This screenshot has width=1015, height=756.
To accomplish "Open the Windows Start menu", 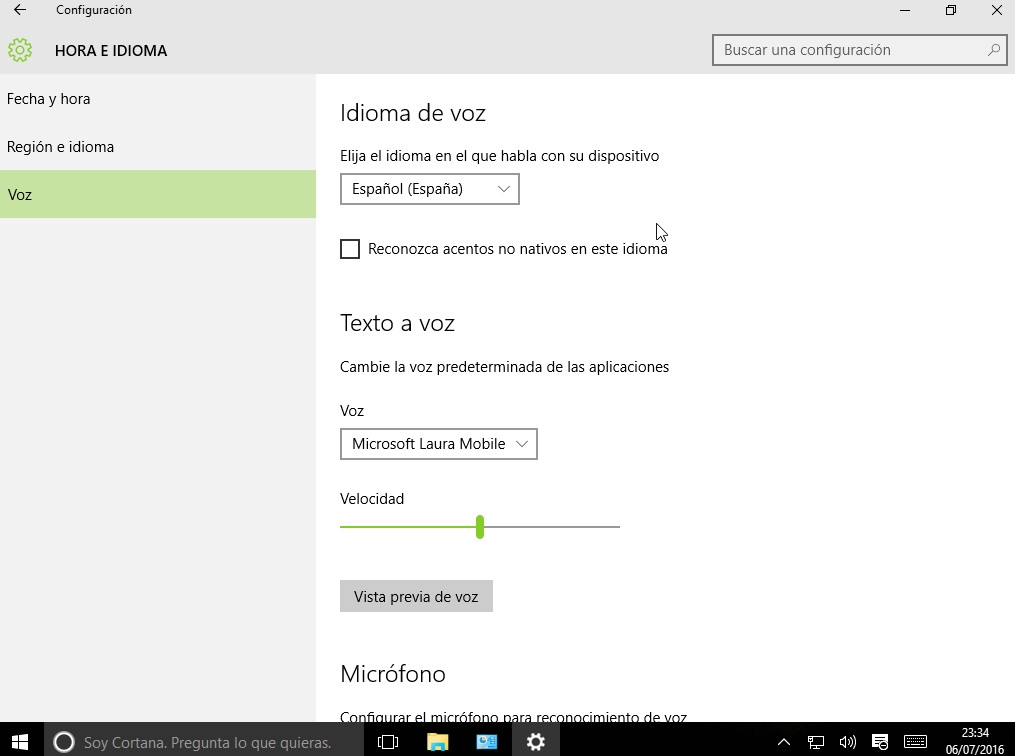I will click(x=21, y=741).
